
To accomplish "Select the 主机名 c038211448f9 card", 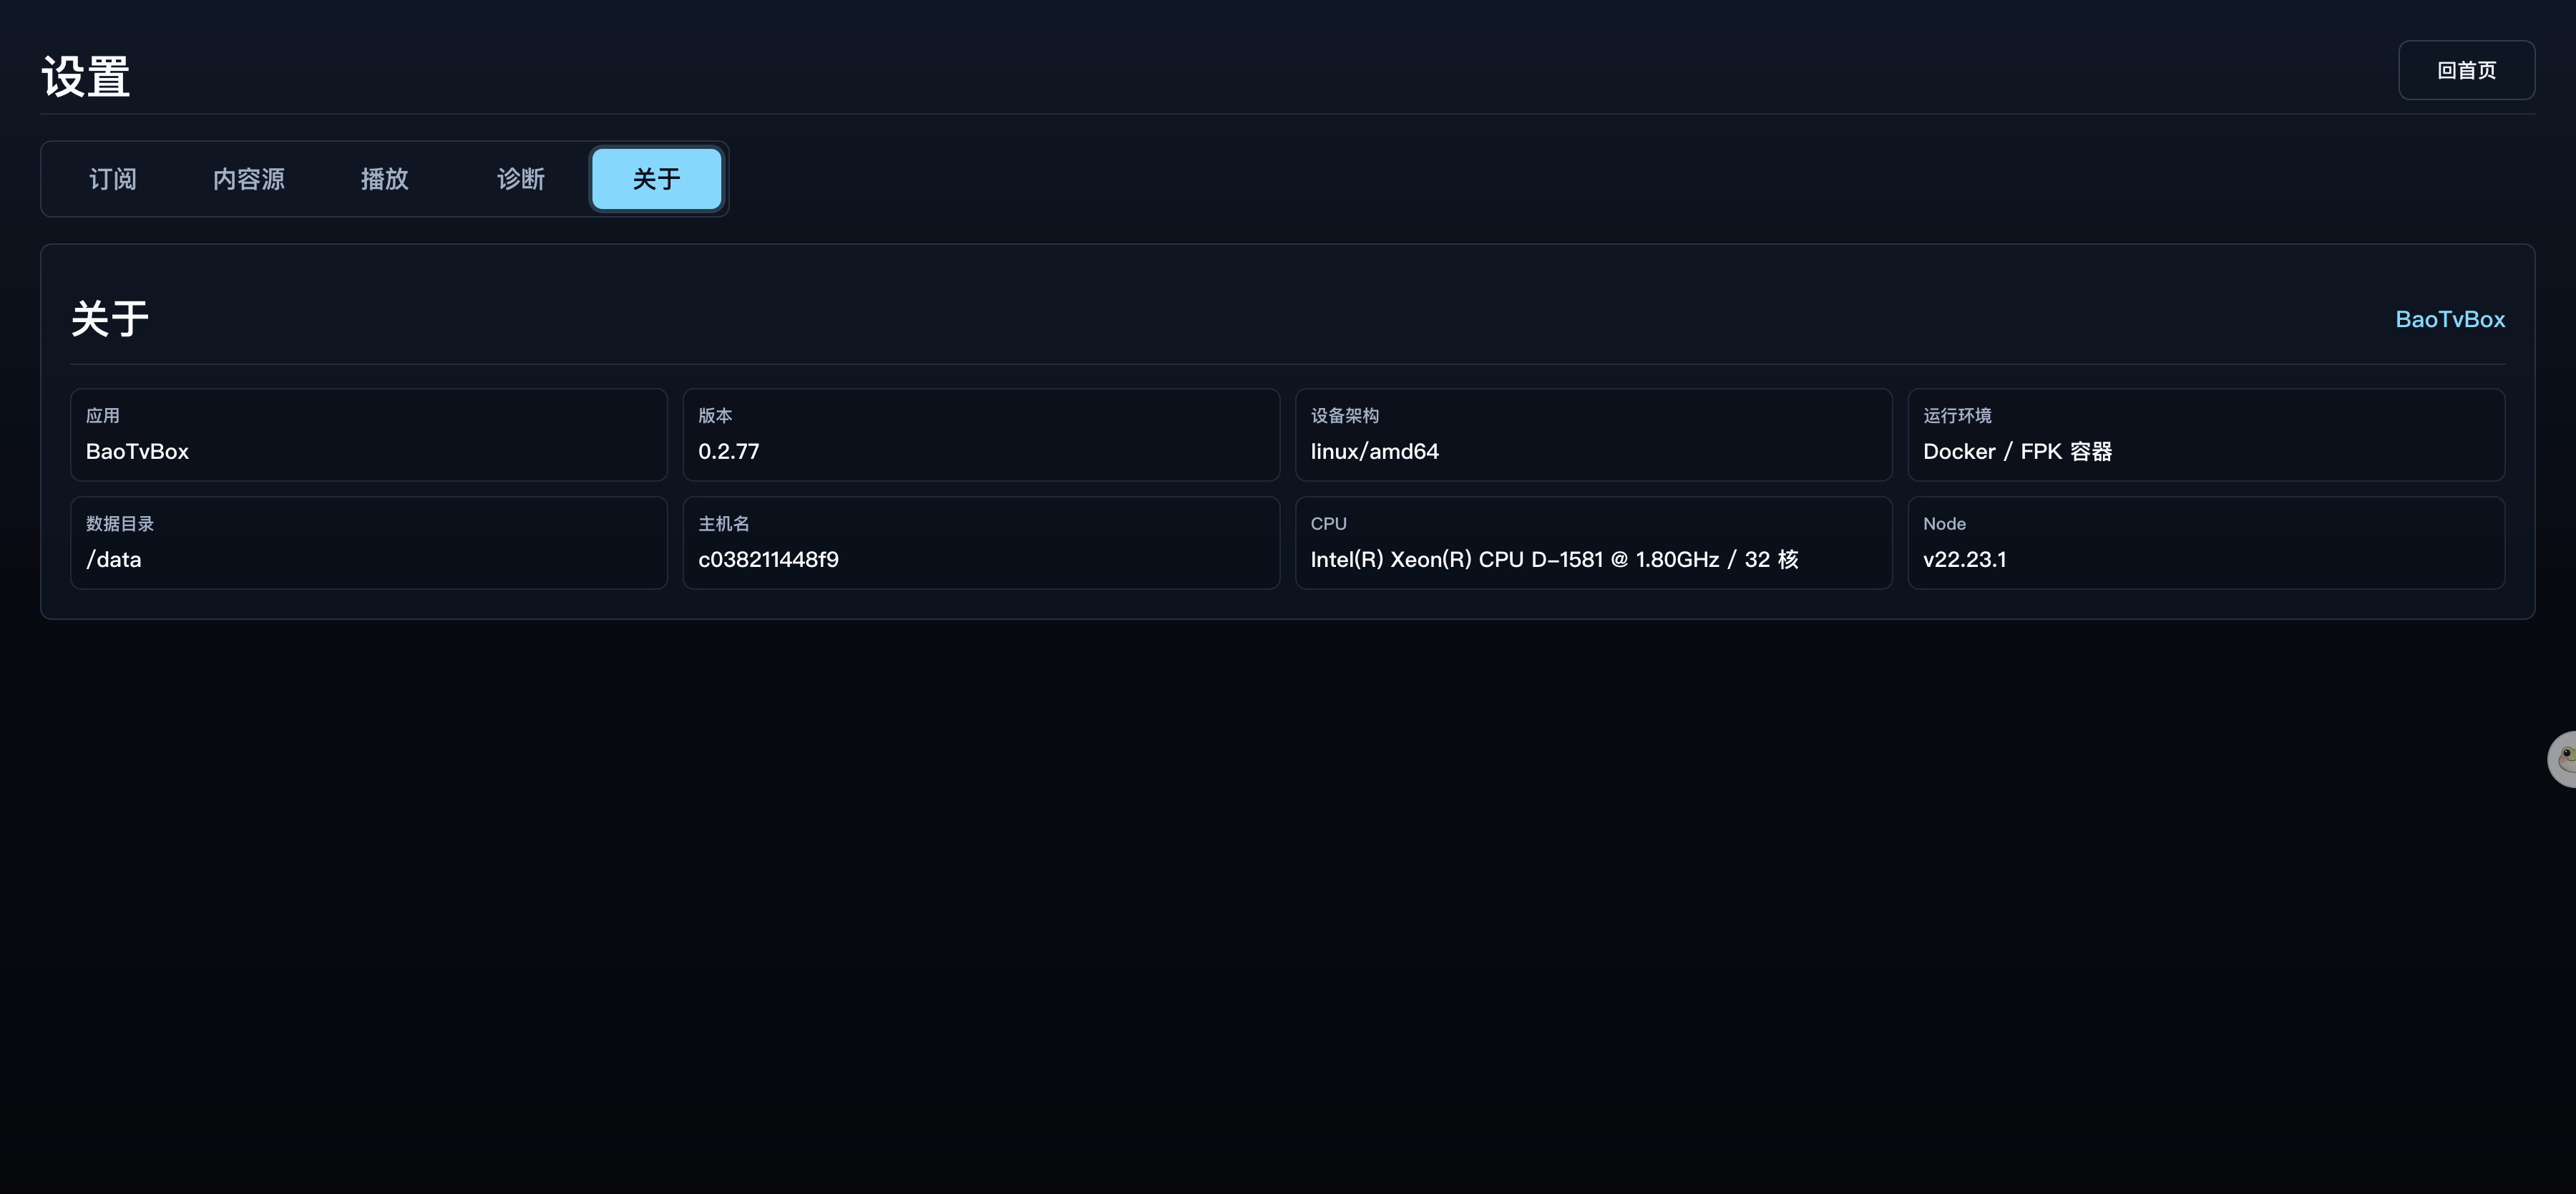I will click(981, 543).
